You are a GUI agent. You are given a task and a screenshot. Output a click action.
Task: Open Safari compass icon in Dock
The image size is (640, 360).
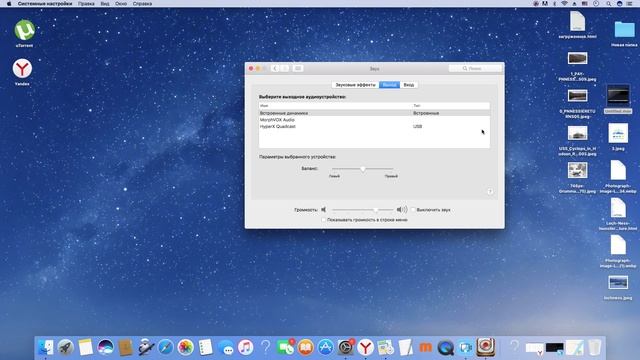(x=165, y=347)
